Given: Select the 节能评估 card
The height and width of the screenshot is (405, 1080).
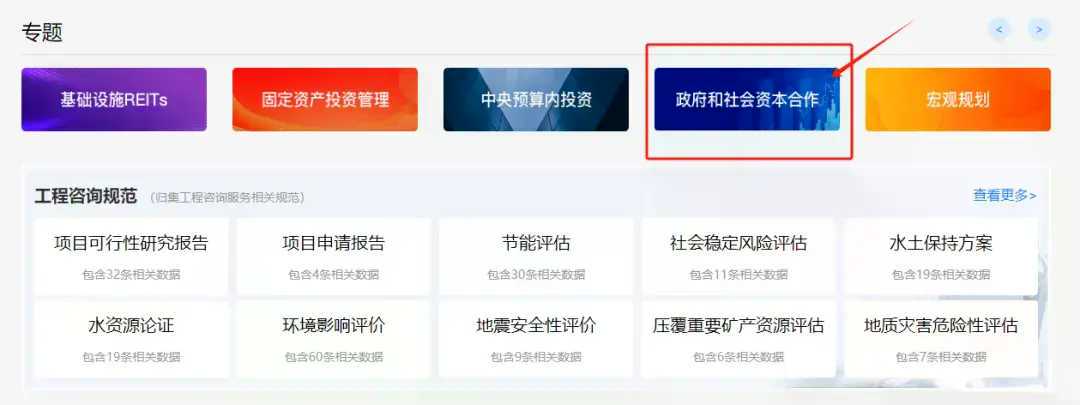Looking at the screenshot, I should (536, 257).
